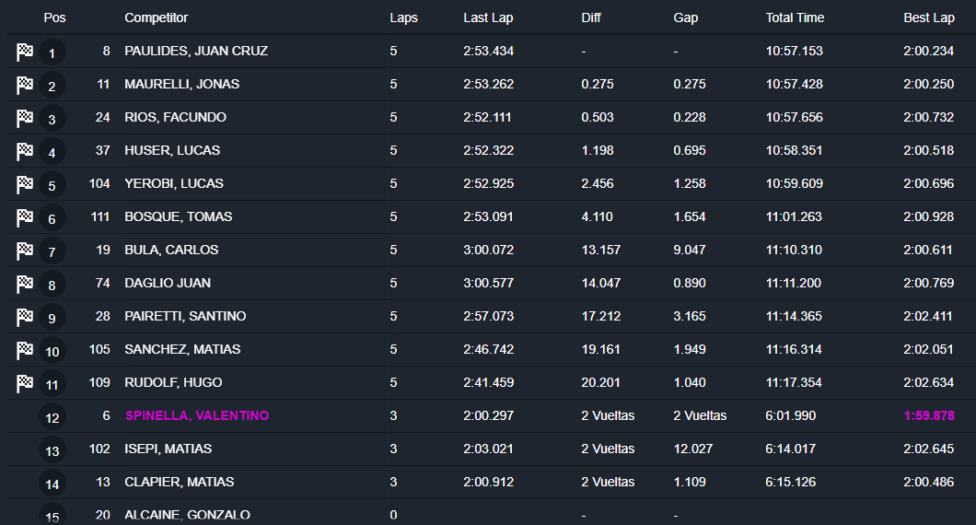Click the checkered flag beside PAULIDES, JUAN CRUZ
976x525 pixels.
[25, 52]
